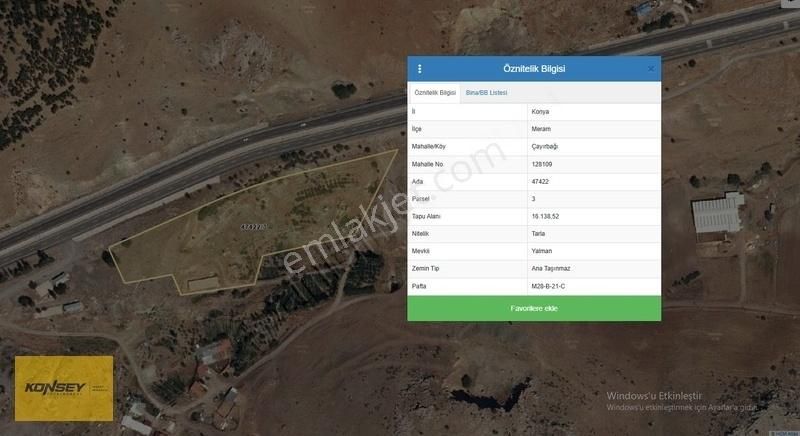The image size is (800, 436).
Task: Click the İlçe label
Action: click(x=416, y=129)
